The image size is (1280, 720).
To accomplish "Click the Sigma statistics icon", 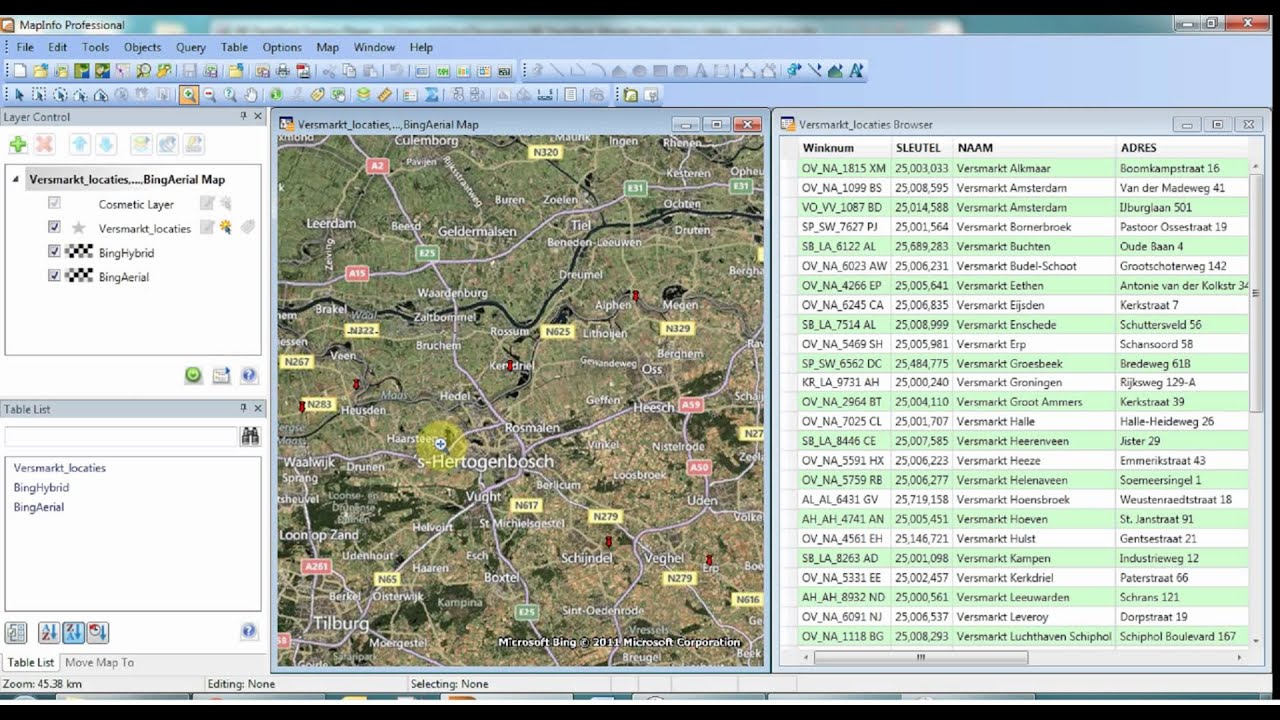I will point(432,95).
